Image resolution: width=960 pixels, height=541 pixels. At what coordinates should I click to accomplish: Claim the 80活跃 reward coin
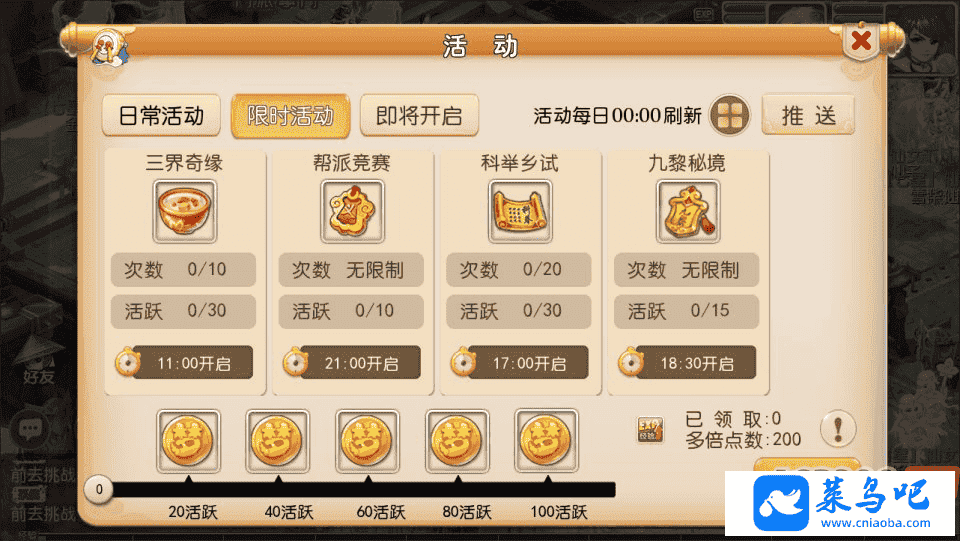pos(457,441)
